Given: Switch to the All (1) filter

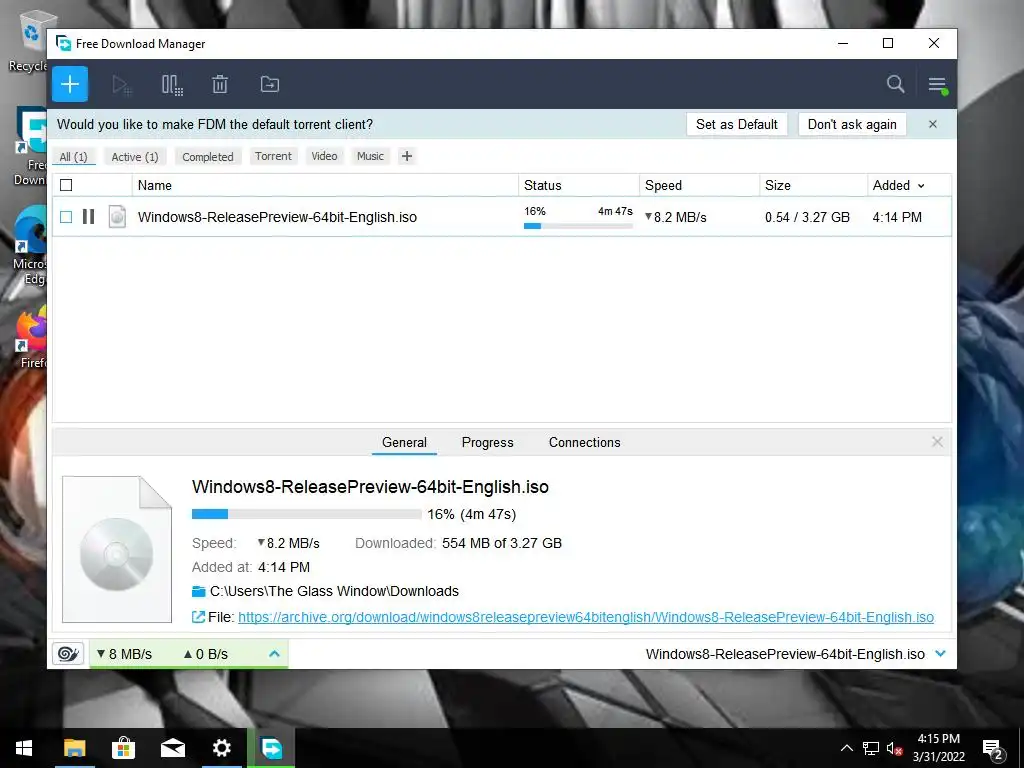Looking at the screenshot, I should [x=73, y=157].
